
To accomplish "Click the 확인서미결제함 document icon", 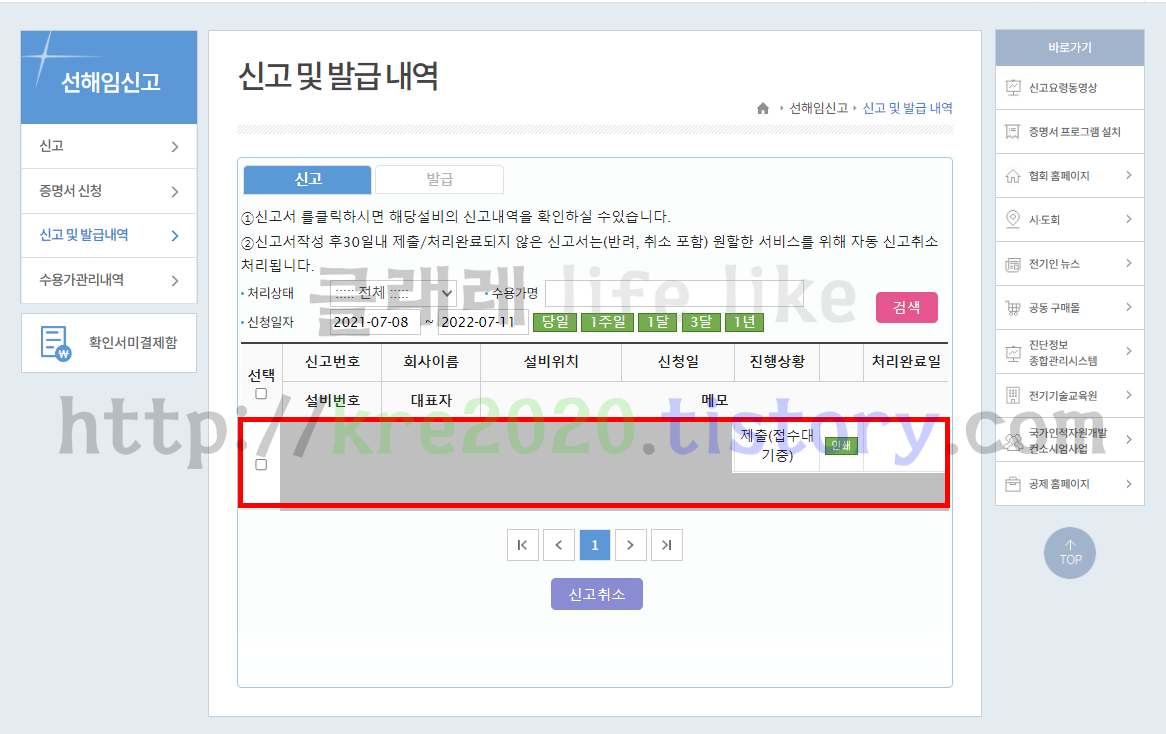I will (x=56, y=343).
